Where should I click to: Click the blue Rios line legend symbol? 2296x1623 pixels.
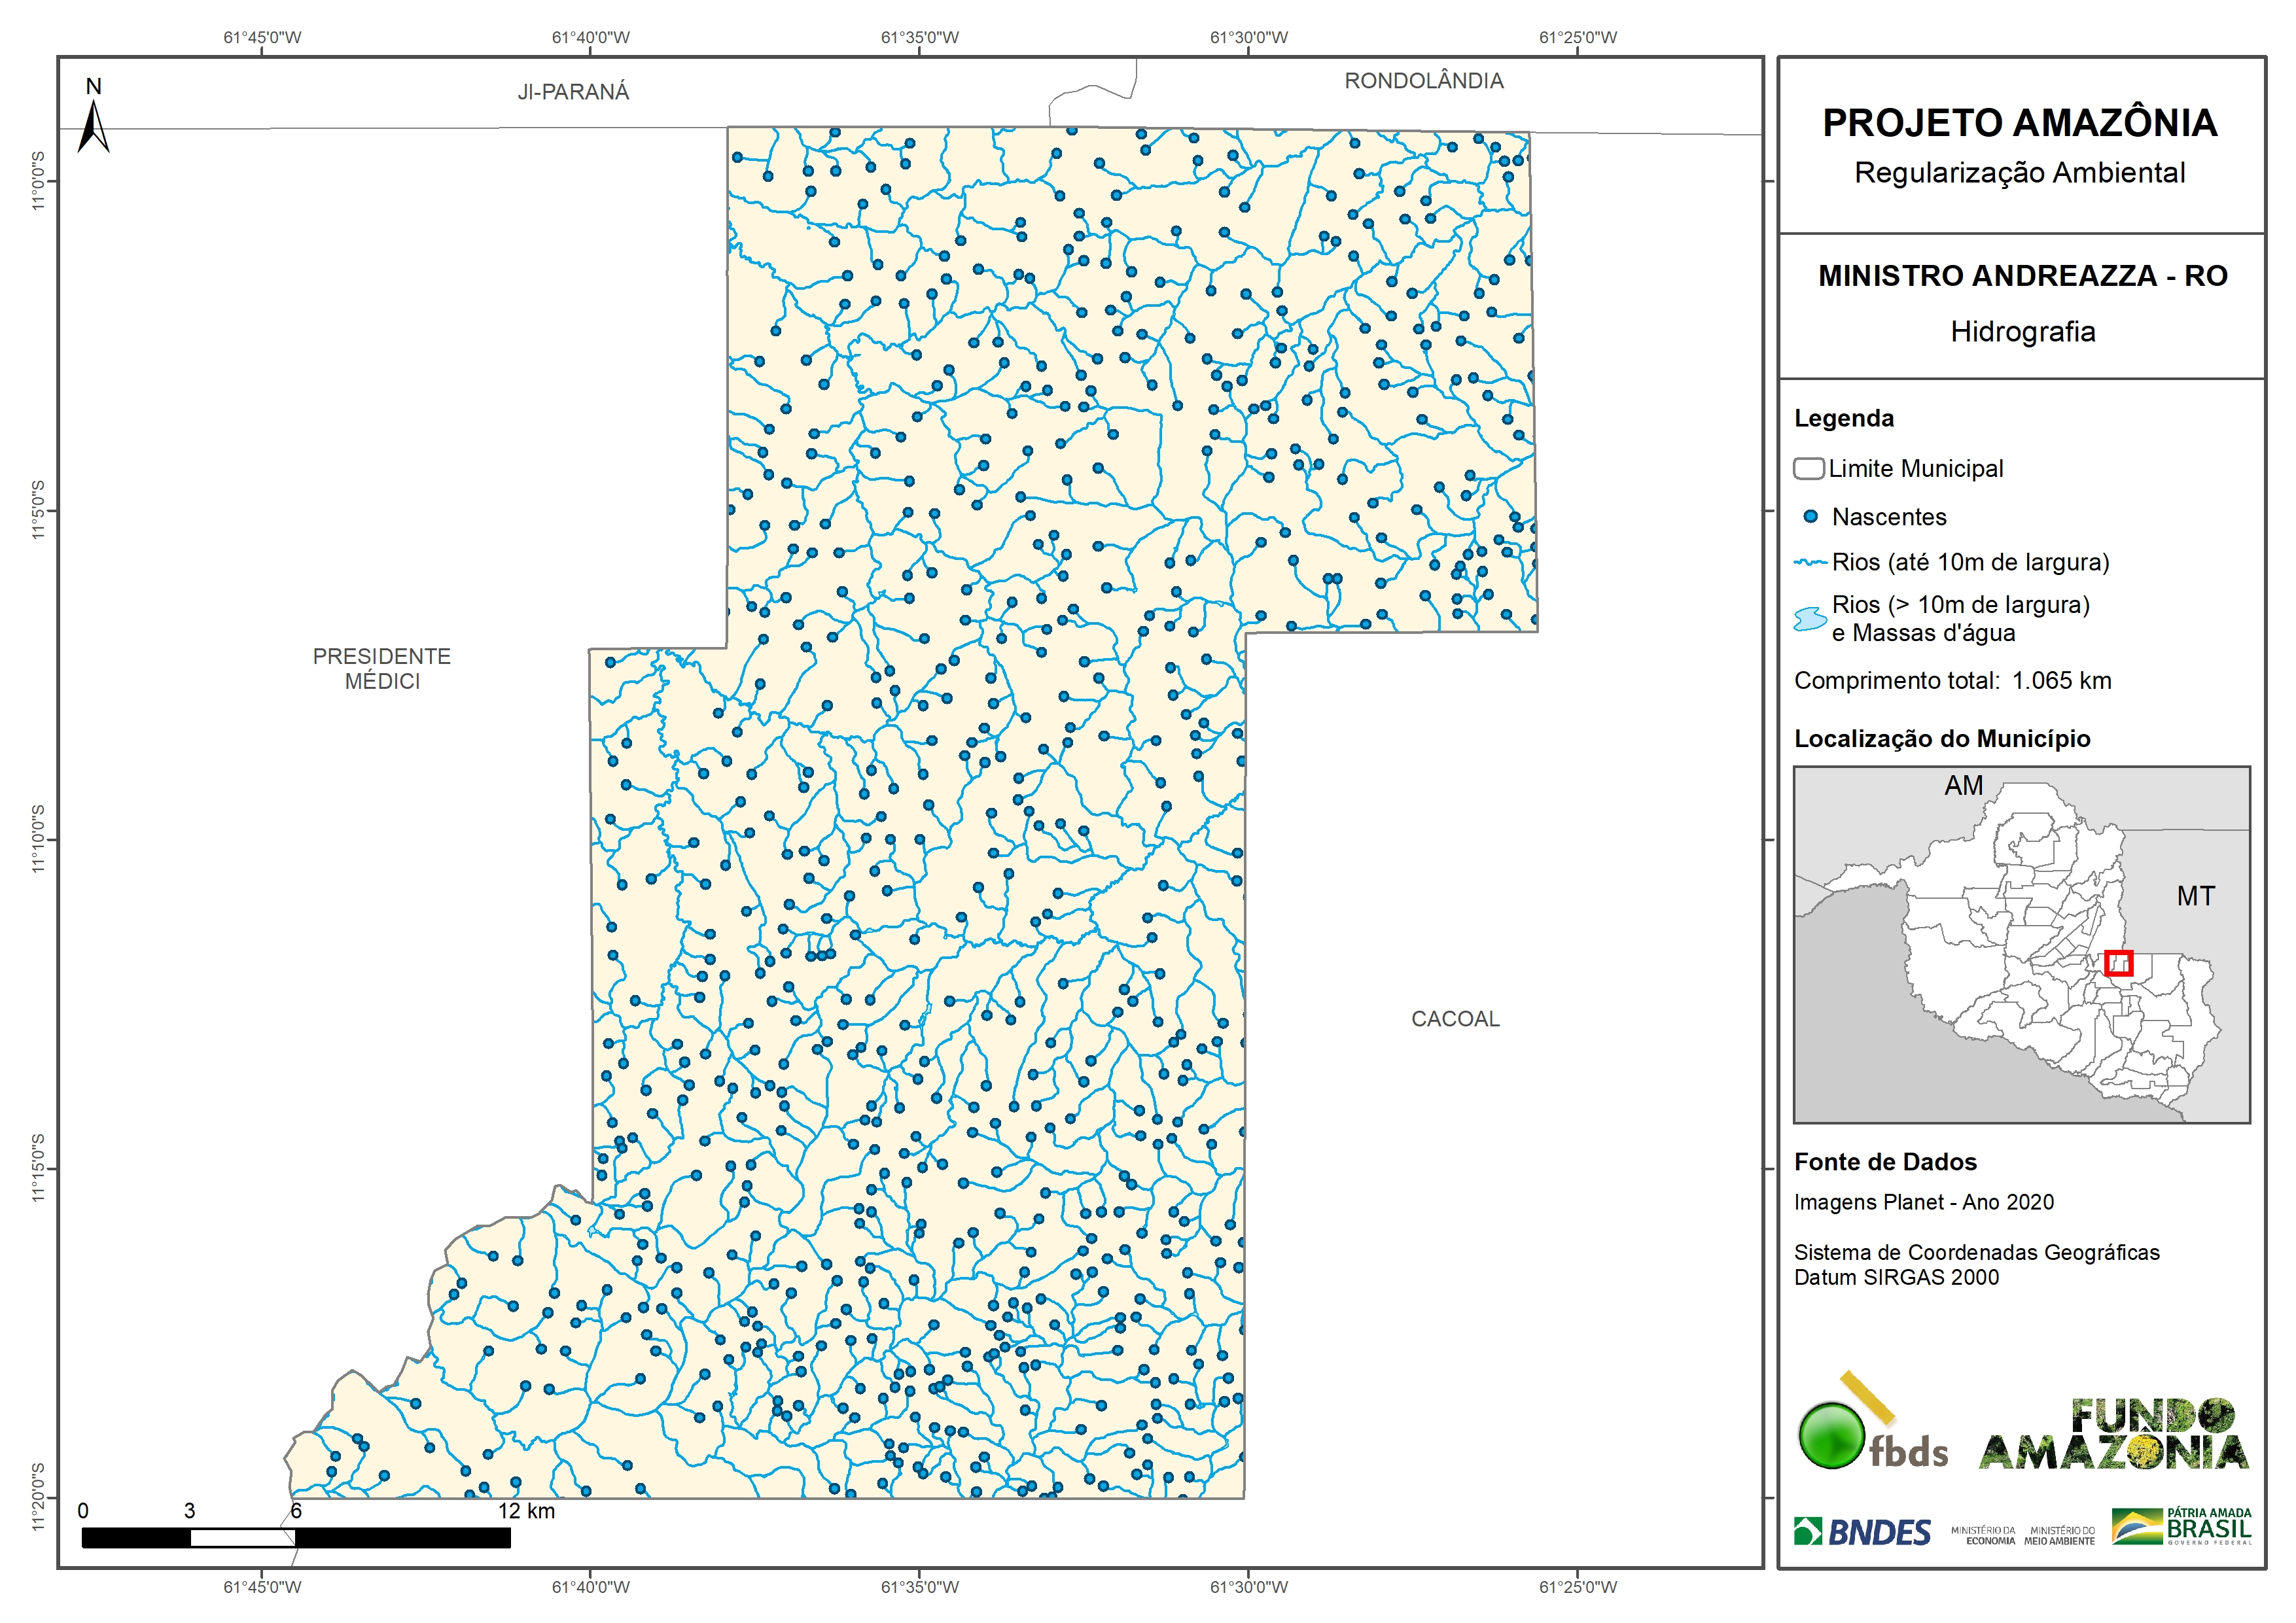(x=1810, y=563)
